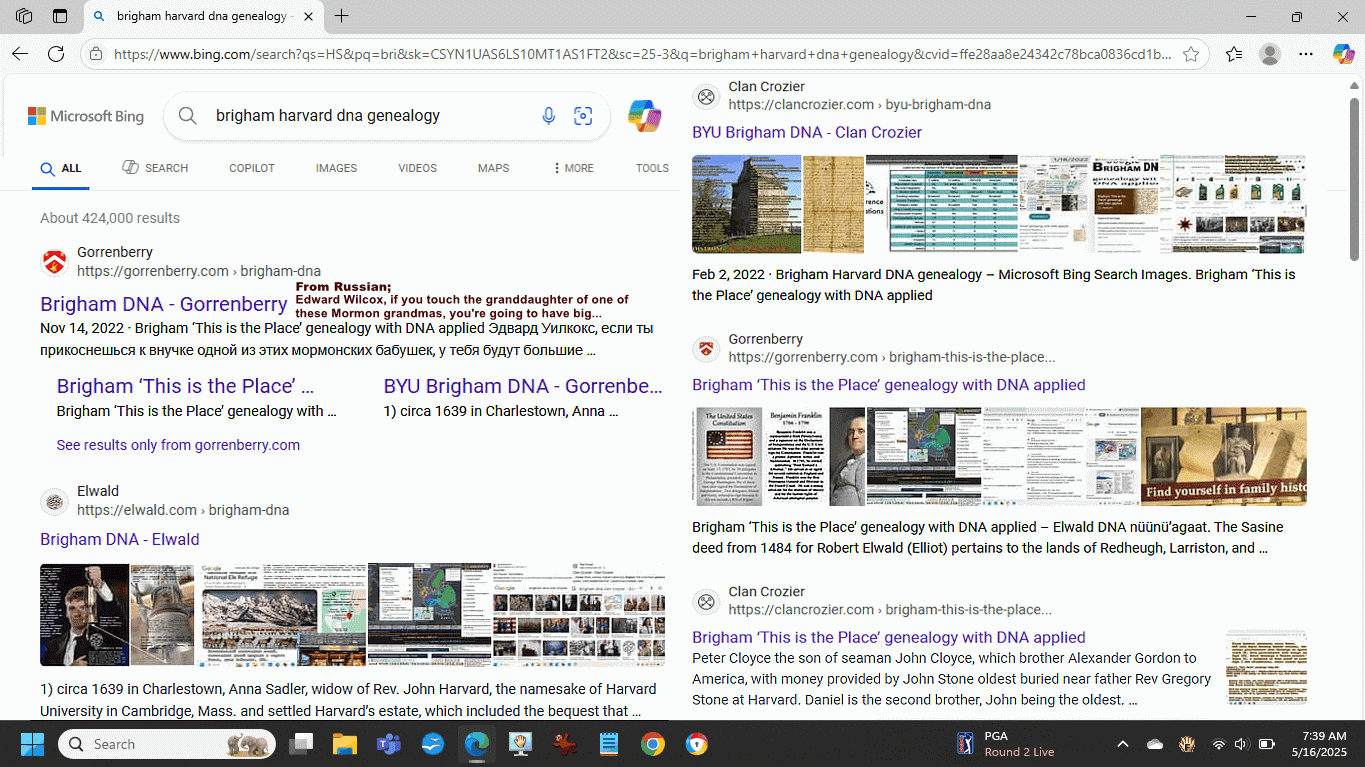Image resolution: width=1365 pixels, height=767 pixels.
Task: Switch to the VIDEOS tab
Action: [x=417, y=168]
